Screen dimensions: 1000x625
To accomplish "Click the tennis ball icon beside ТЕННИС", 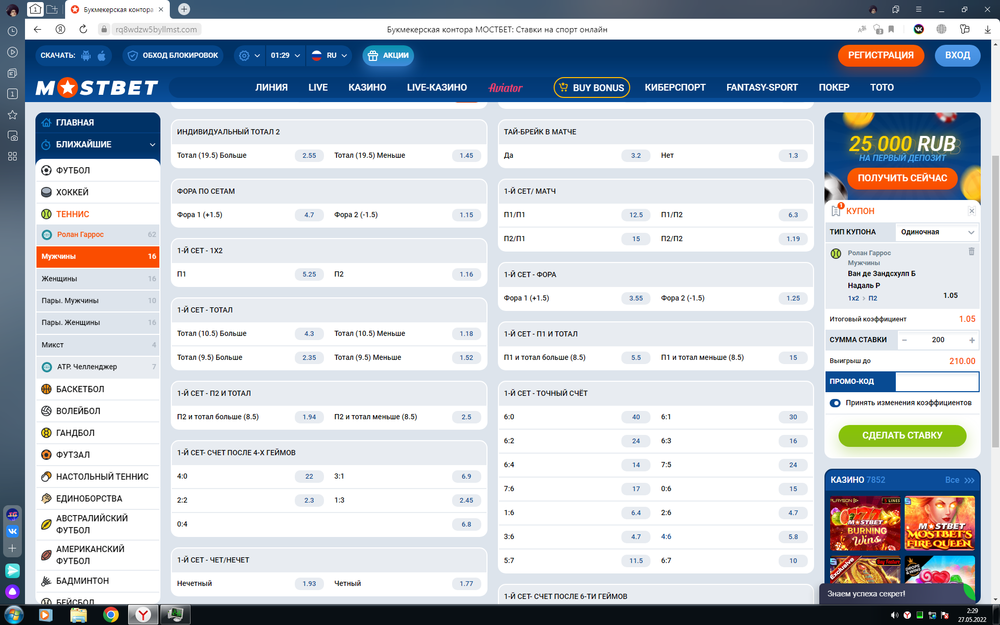I will coord(46,214).
